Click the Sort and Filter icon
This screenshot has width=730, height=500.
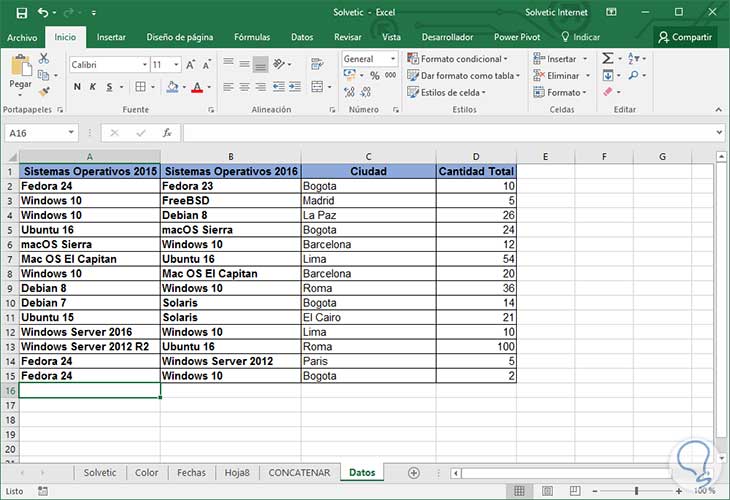634,58
